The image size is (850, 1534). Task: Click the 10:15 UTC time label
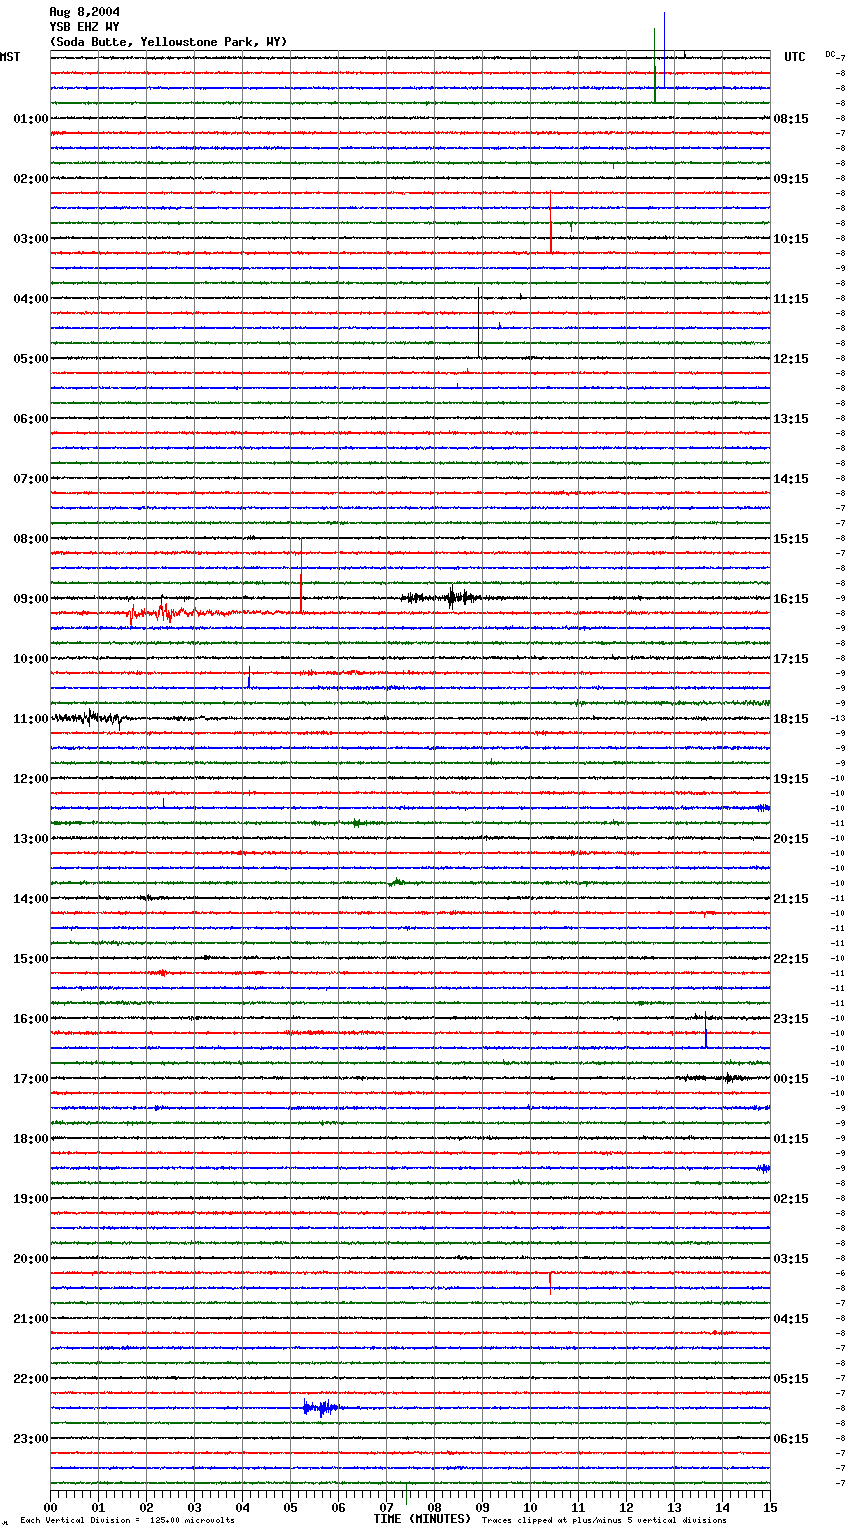pos(791,239)
